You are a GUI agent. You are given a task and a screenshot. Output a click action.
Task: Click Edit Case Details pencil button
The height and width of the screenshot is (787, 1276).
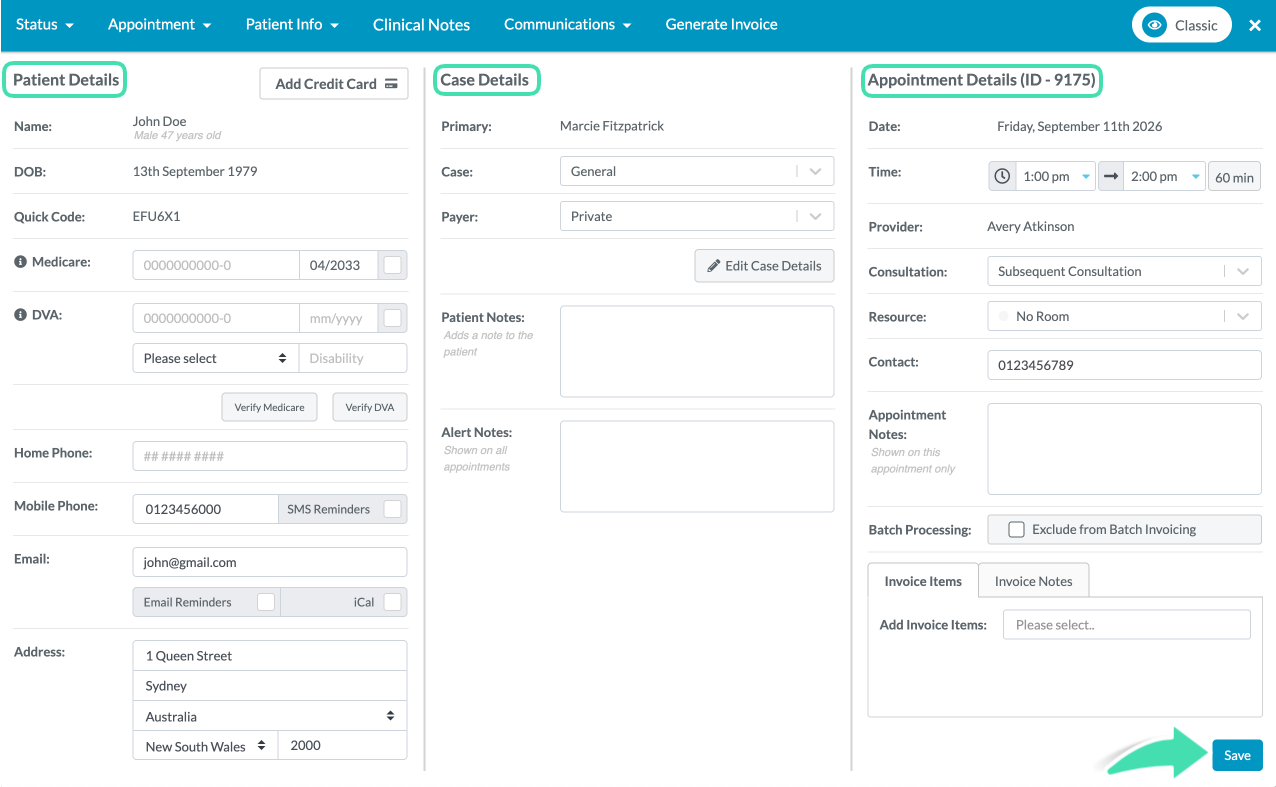click(x=764, y=266)
